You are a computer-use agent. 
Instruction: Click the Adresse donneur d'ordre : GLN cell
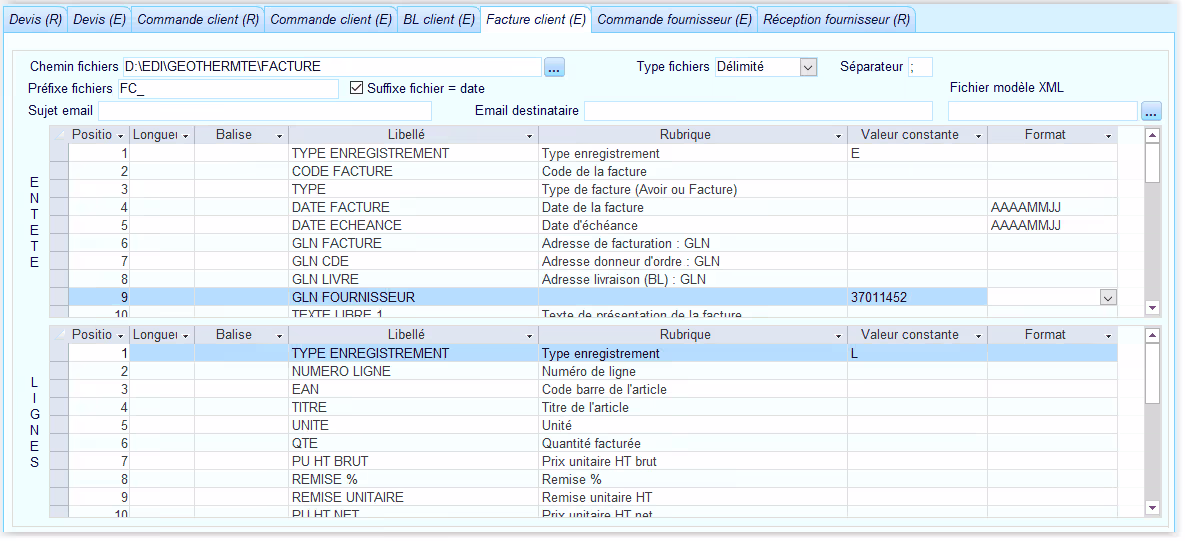click(693, 262)
